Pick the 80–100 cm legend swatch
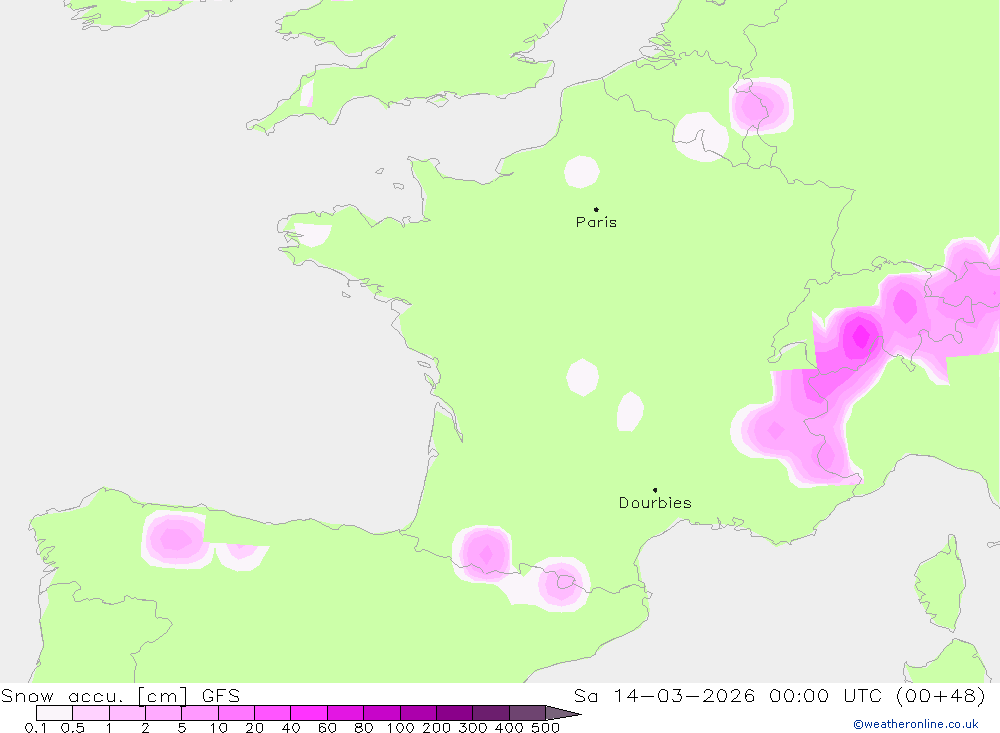 382,713
